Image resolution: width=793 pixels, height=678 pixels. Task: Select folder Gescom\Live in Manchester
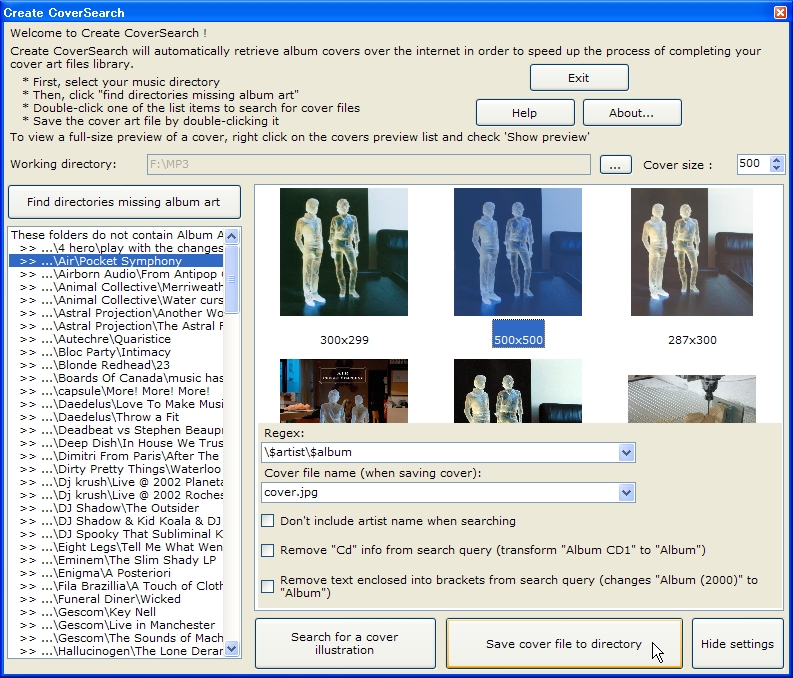point(116,625)
